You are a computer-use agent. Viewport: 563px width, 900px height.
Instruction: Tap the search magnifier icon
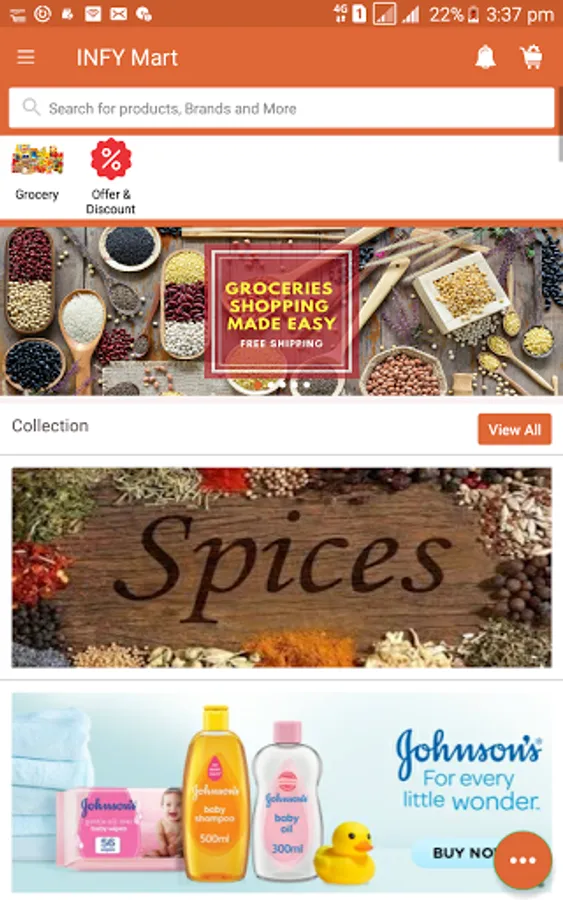(31, 107)
